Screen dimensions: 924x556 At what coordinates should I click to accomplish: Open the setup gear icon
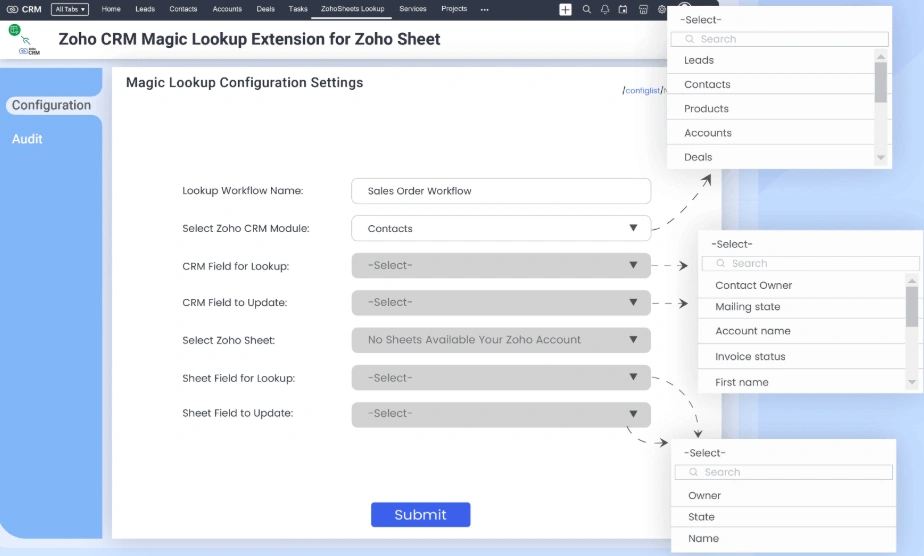click(x=662, y=9)
